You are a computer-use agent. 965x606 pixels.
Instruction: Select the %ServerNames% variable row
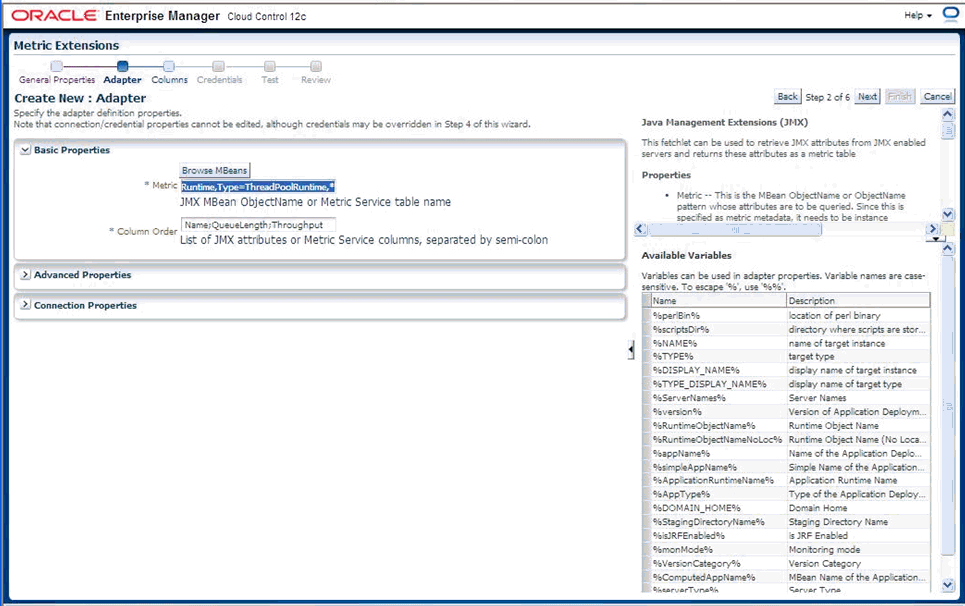click(x=786, y=398)
